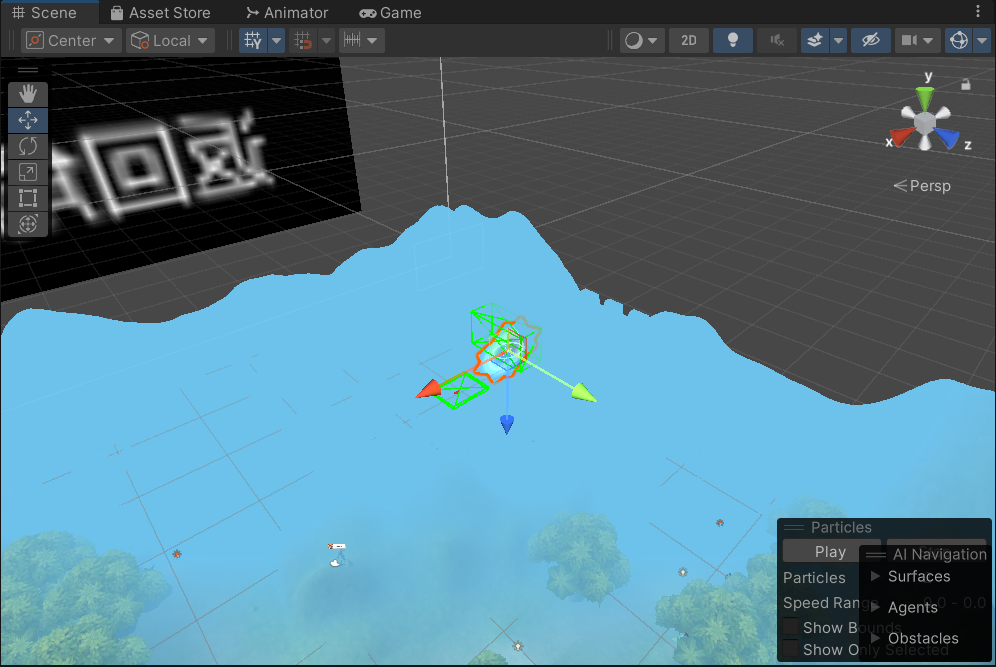Viewport: 996px width, 667px height.
Task: Toggle scene lighting with the lightbulb button
Action: (733, 41)
